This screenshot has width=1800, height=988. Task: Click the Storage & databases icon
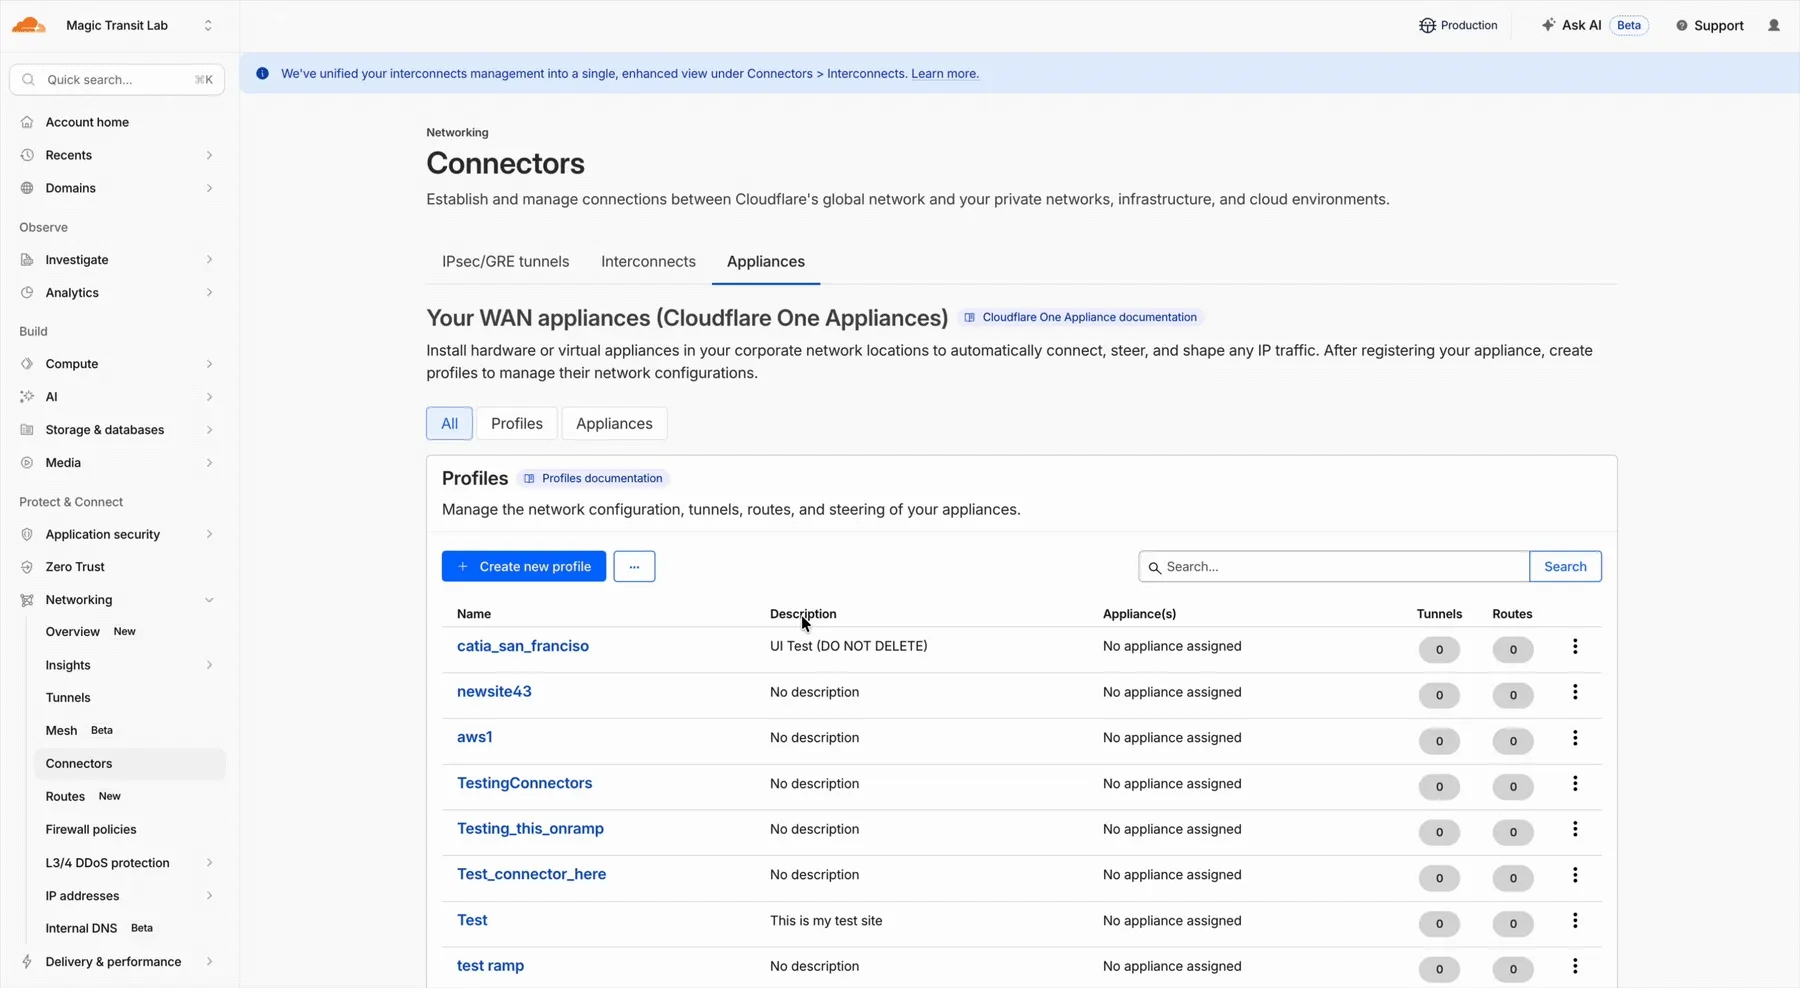[27, 430]
